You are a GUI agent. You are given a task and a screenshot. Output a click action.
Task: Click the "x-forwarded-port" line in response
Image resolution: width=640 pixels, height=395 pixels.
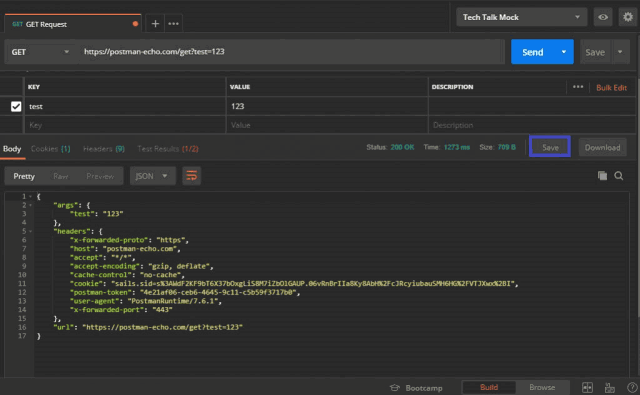point(121,310)
